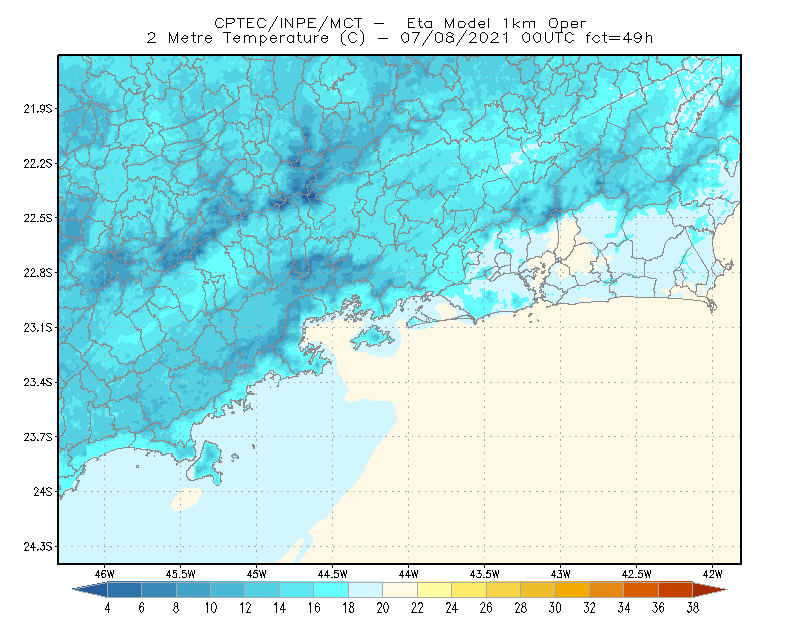The width and height of the screenshot is (800, 618).
Task: Click the 42W longitude label
Action: click(713, 574)
